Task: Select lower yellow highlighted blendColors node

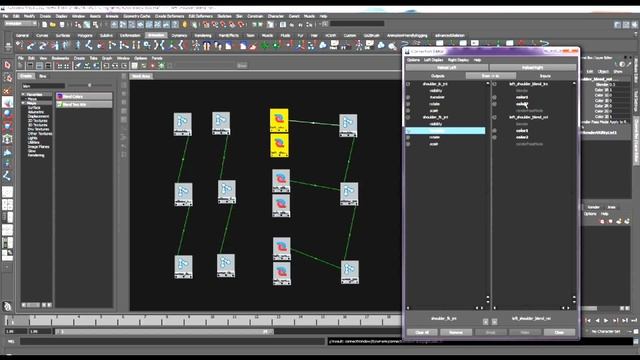Action: click(279, 146)
